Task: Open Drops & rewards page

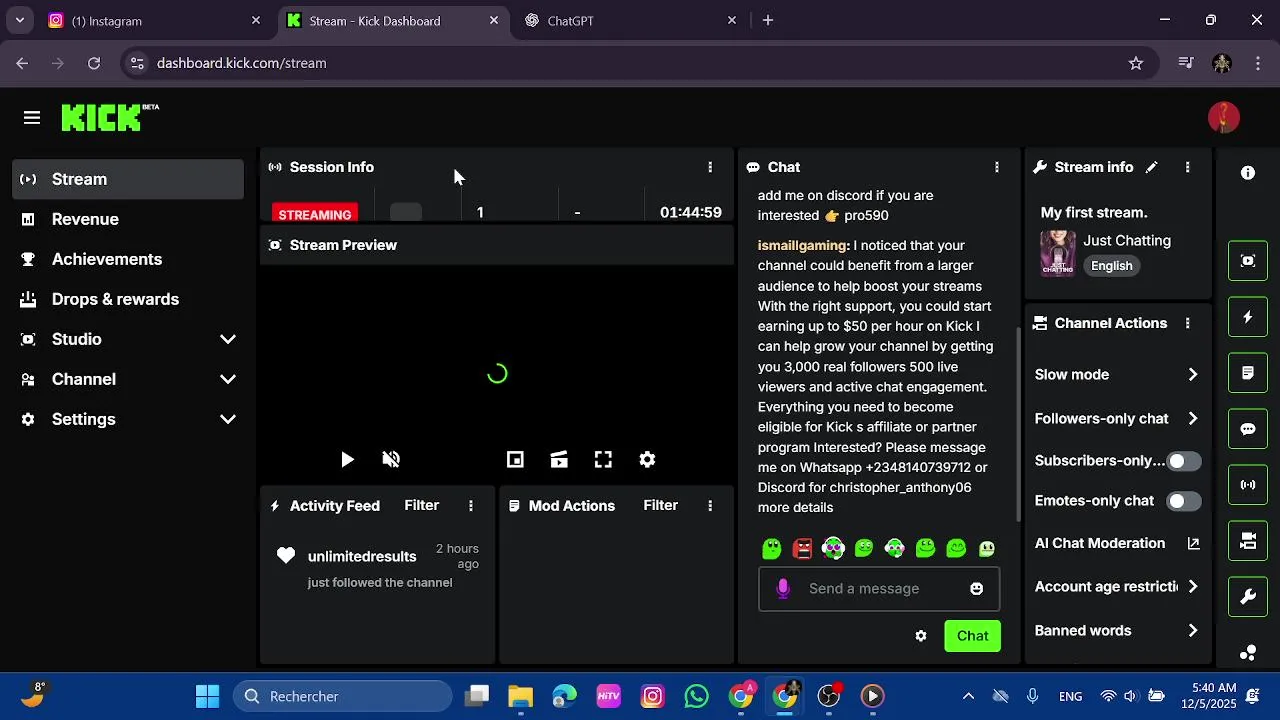Action: (128, 299)
